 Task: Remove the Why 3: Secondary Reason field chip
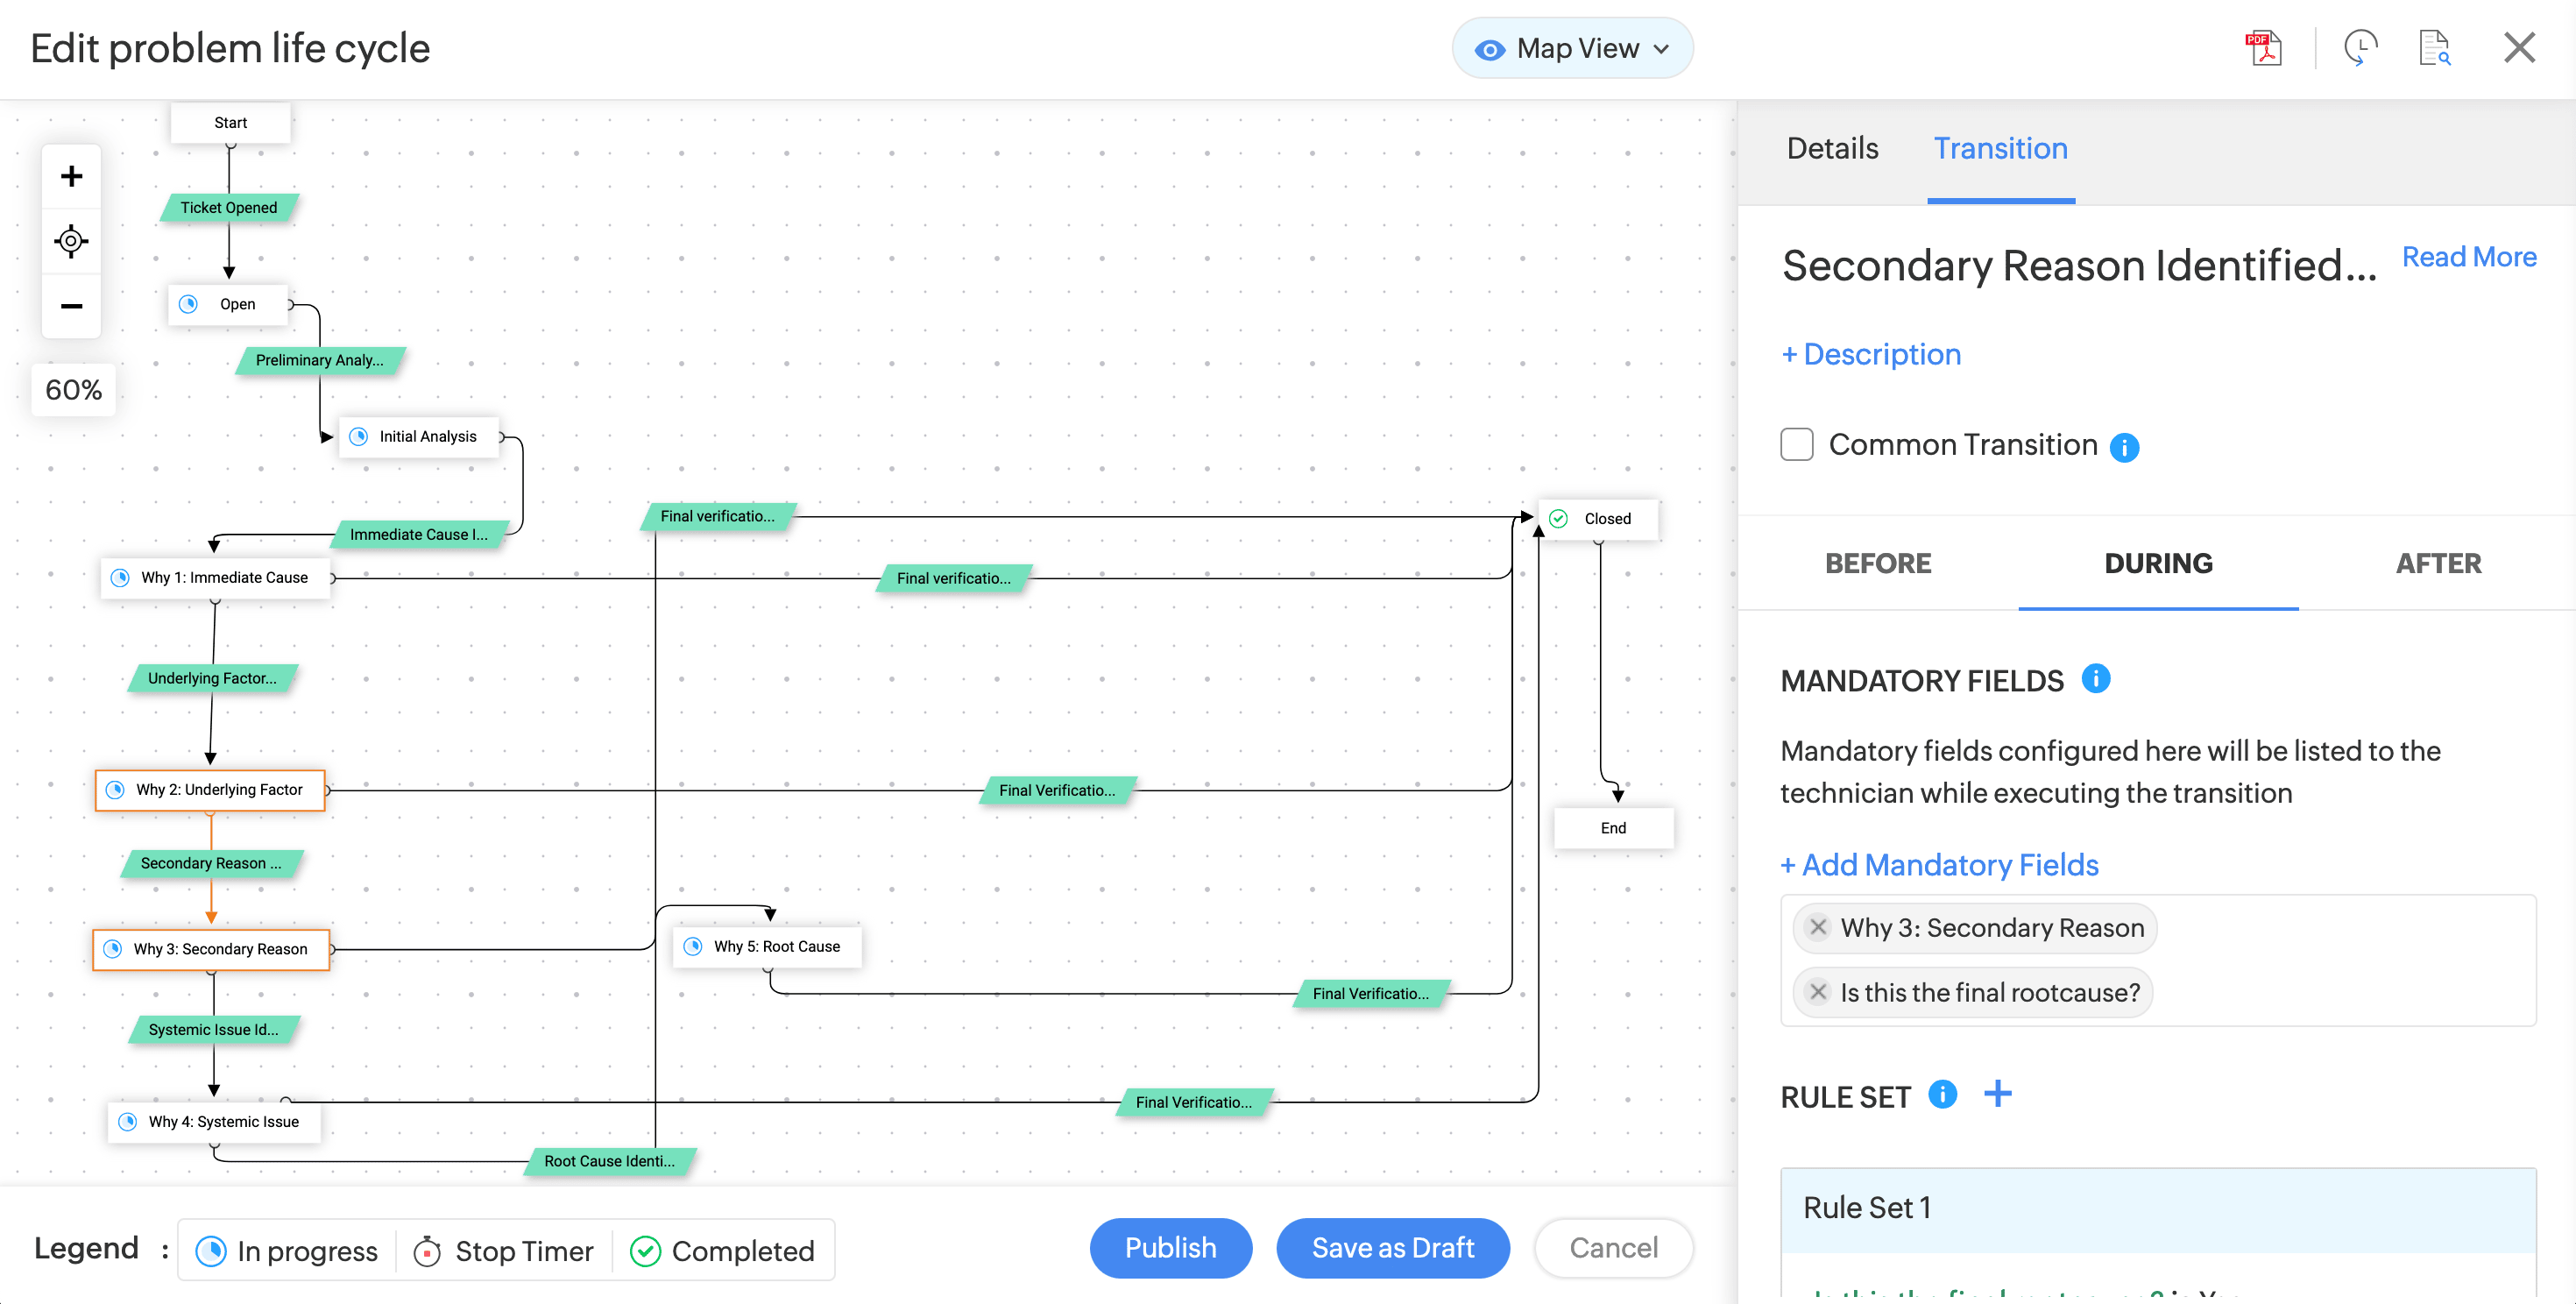1818,927
